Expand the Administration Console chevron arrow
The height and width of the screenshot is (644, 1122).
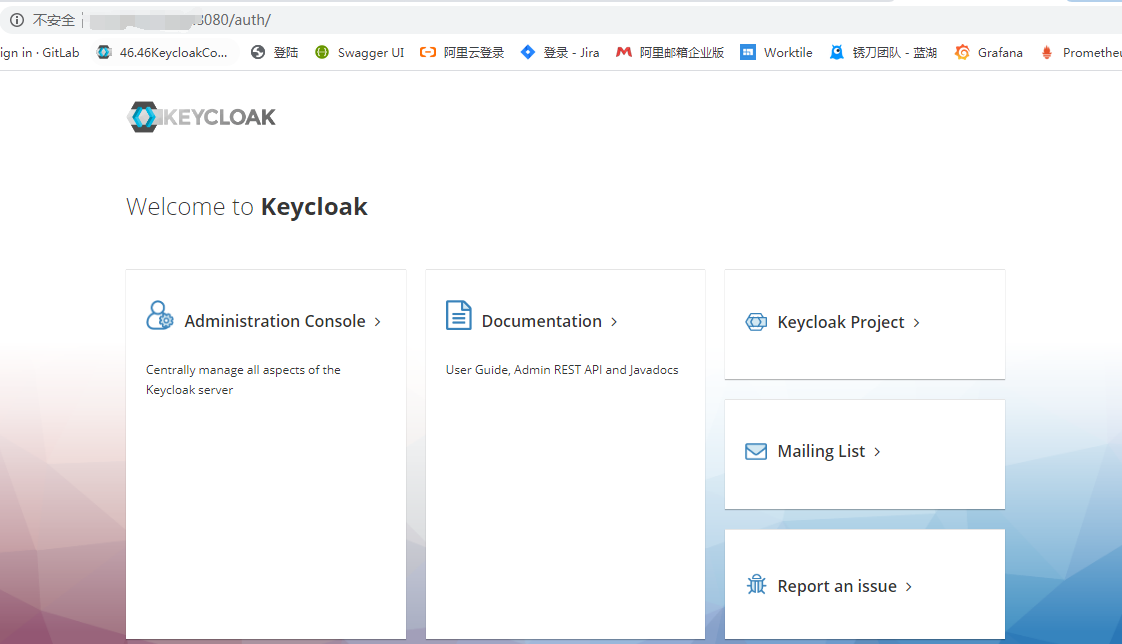[378, 321]
